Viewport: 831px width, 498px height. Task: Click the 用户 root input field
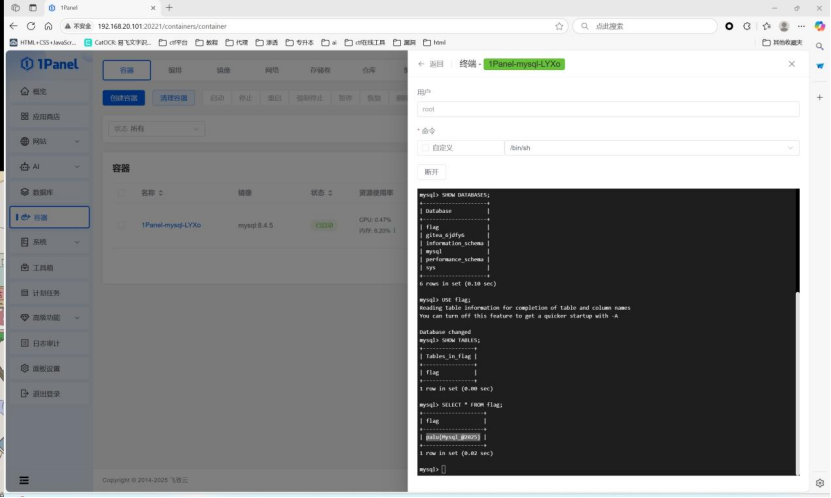coord(608,109)
